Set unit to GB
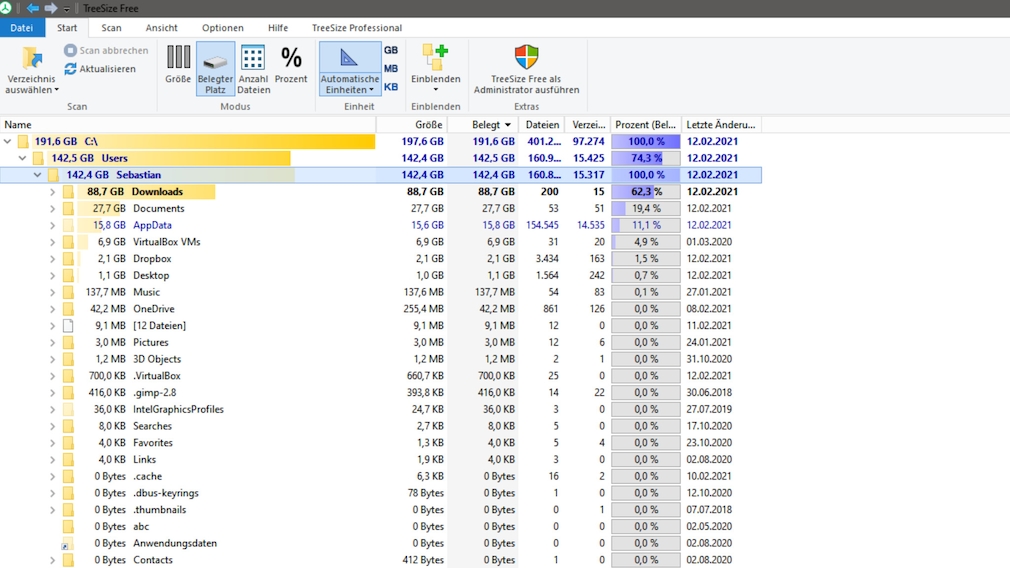The image size is (1010, 568). (391, 50)
